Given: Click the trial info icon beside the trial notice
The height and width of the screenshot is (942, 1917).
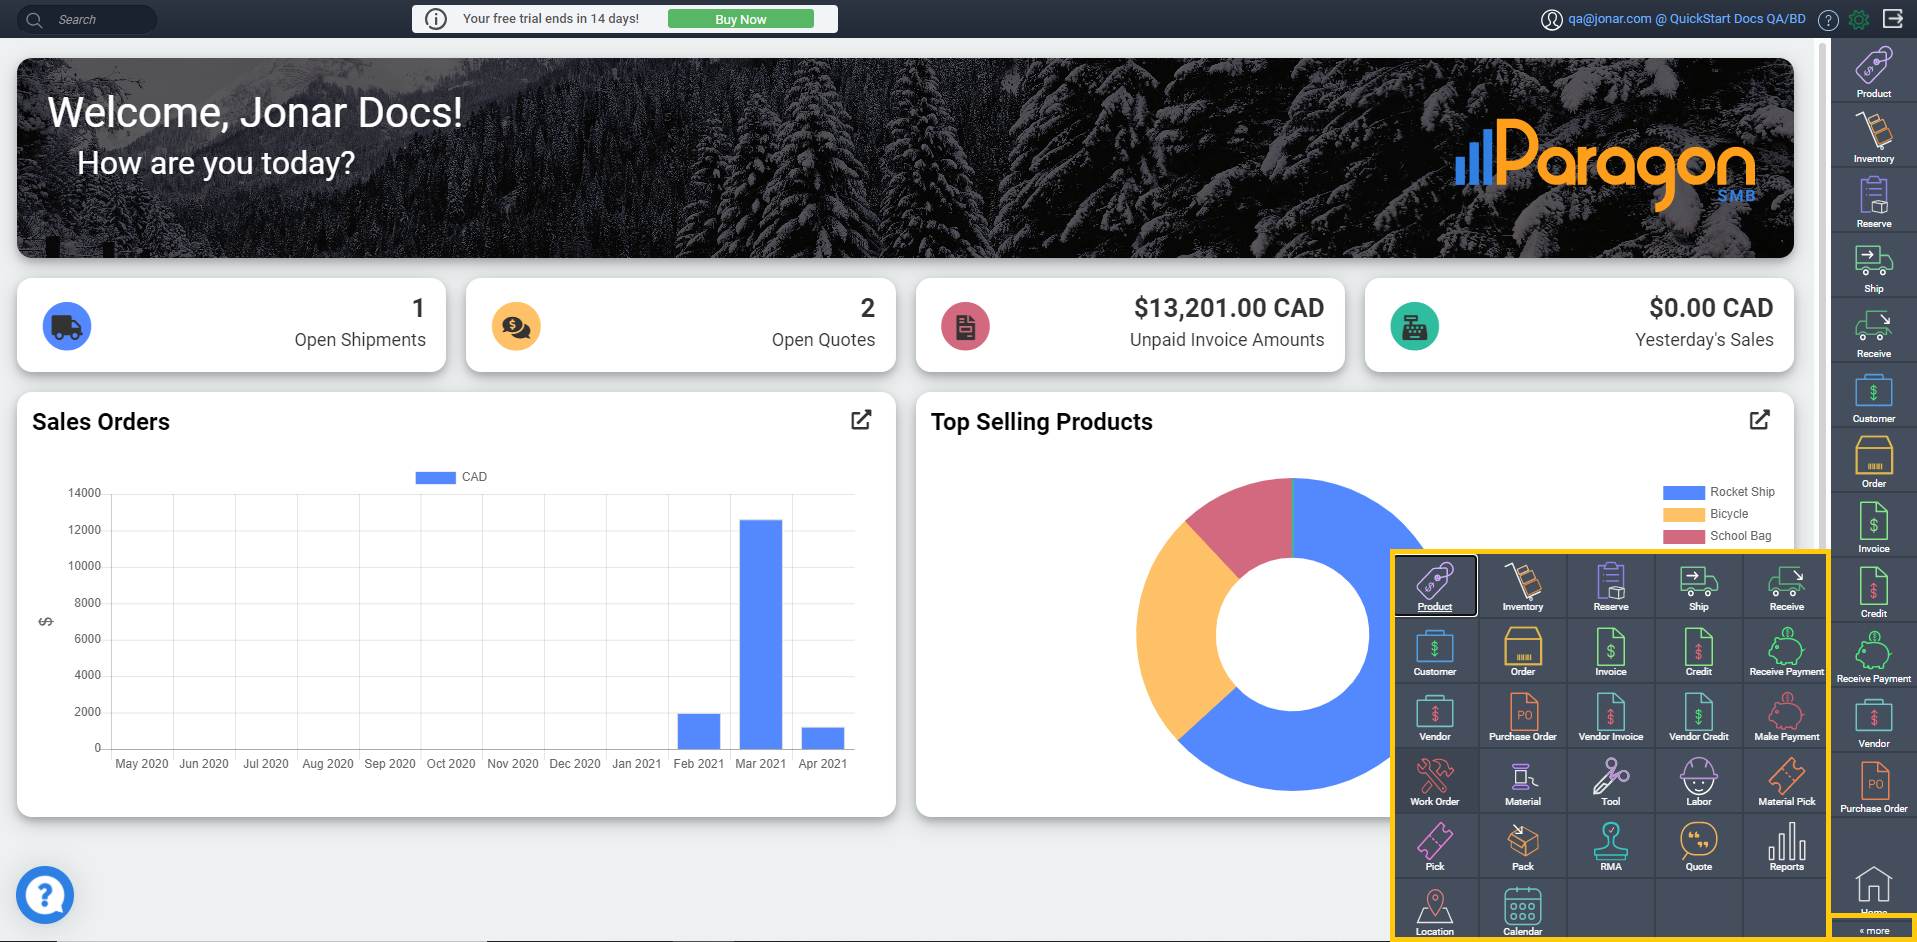Looking at the screenshot, I should coord(436,19).
